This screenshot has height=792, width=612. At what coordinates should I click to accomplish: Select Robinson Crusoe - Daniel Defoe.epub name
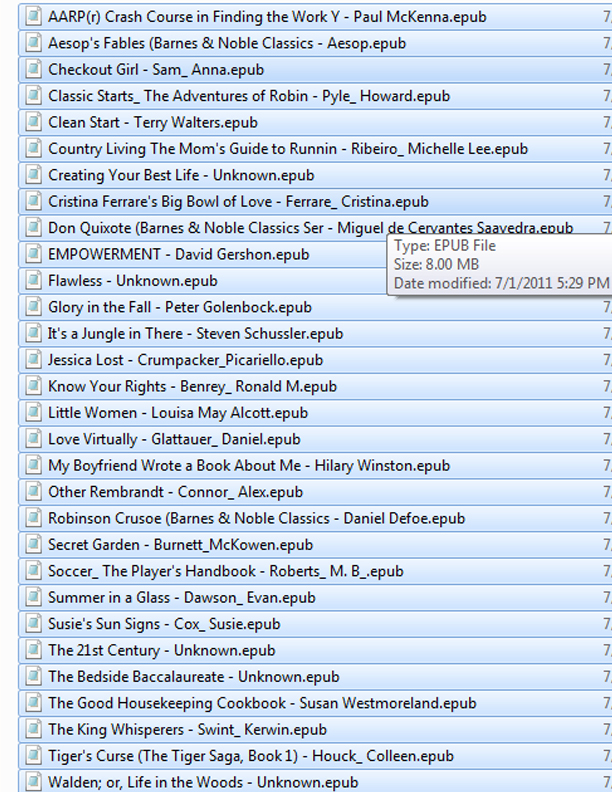coord(257,518)
